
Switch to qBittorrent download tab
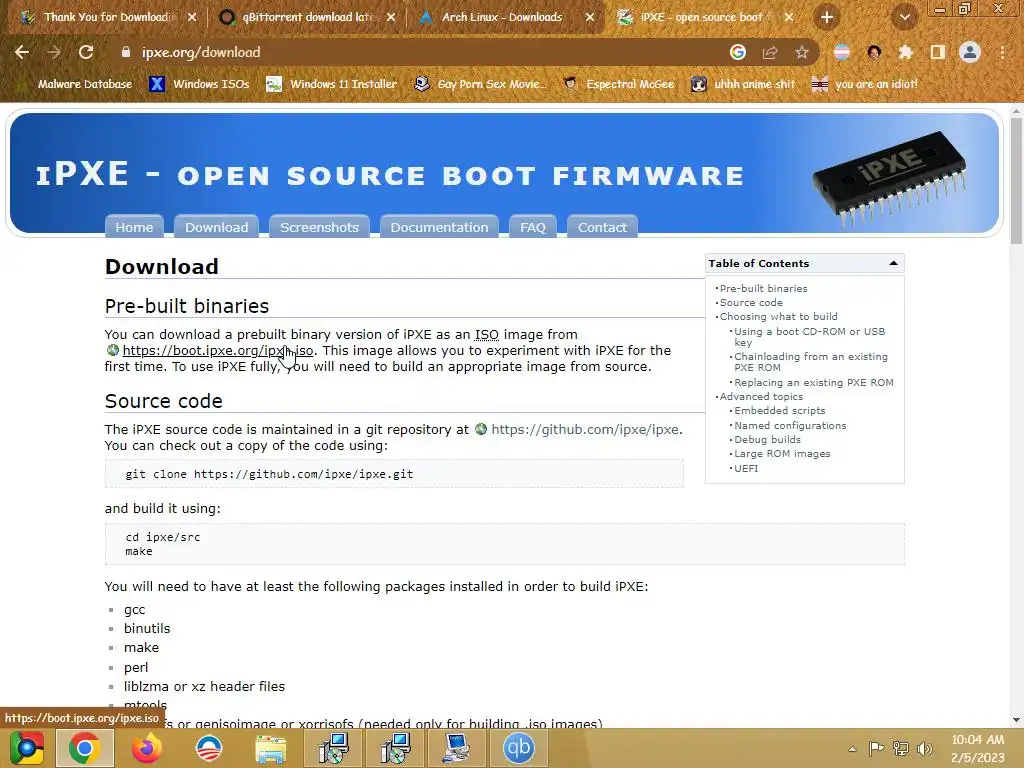[307, 17]
